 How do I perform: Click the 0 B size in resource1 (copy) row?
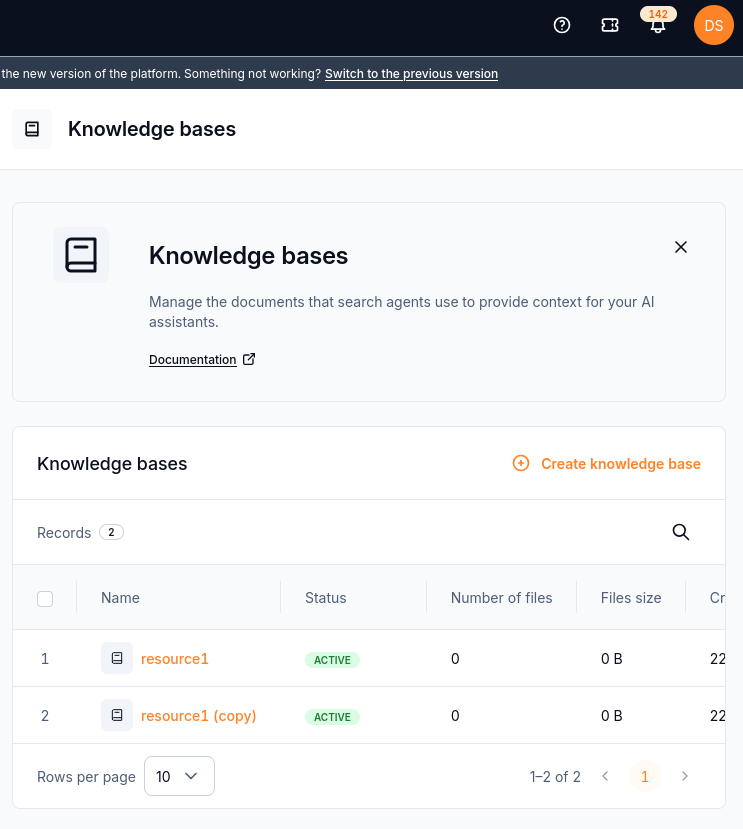[611, 716]
